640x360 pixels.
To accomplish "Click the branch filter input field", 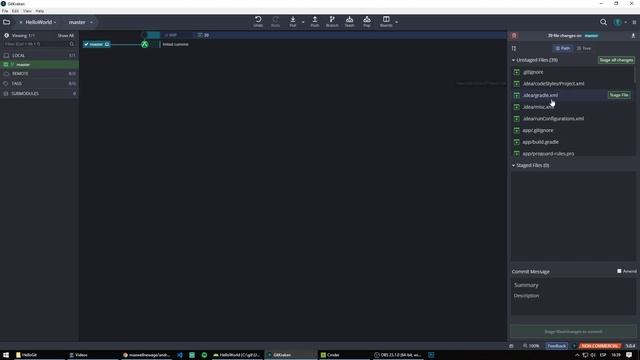I will pos(39,44).
